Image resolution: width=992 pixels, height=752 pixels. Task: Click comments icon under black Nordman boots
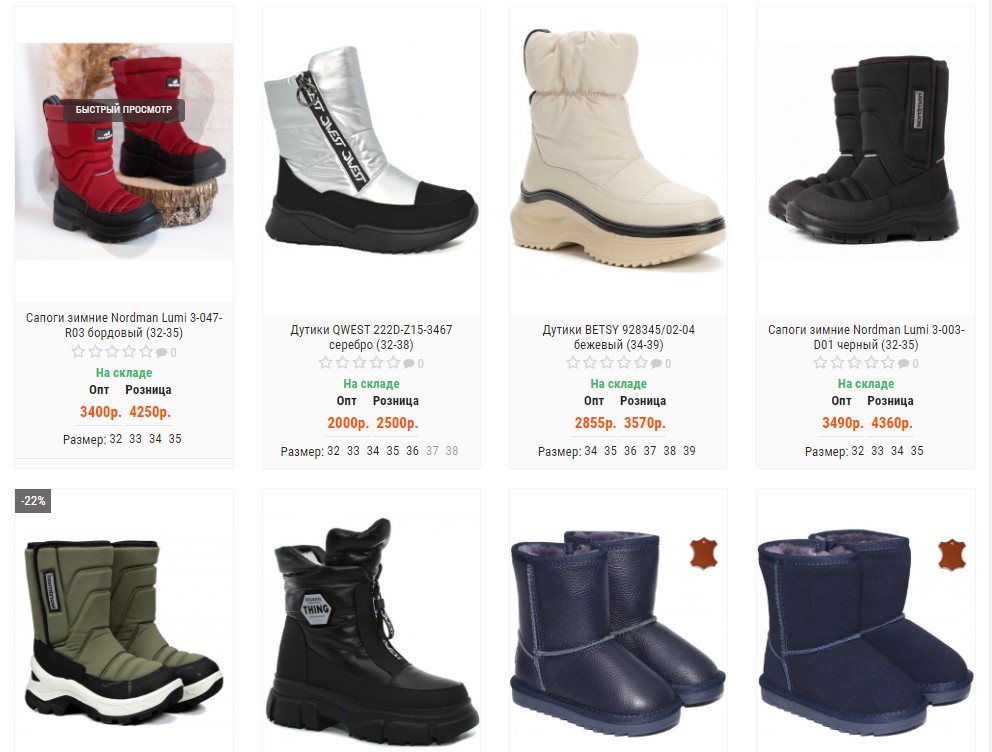point(904,364)
